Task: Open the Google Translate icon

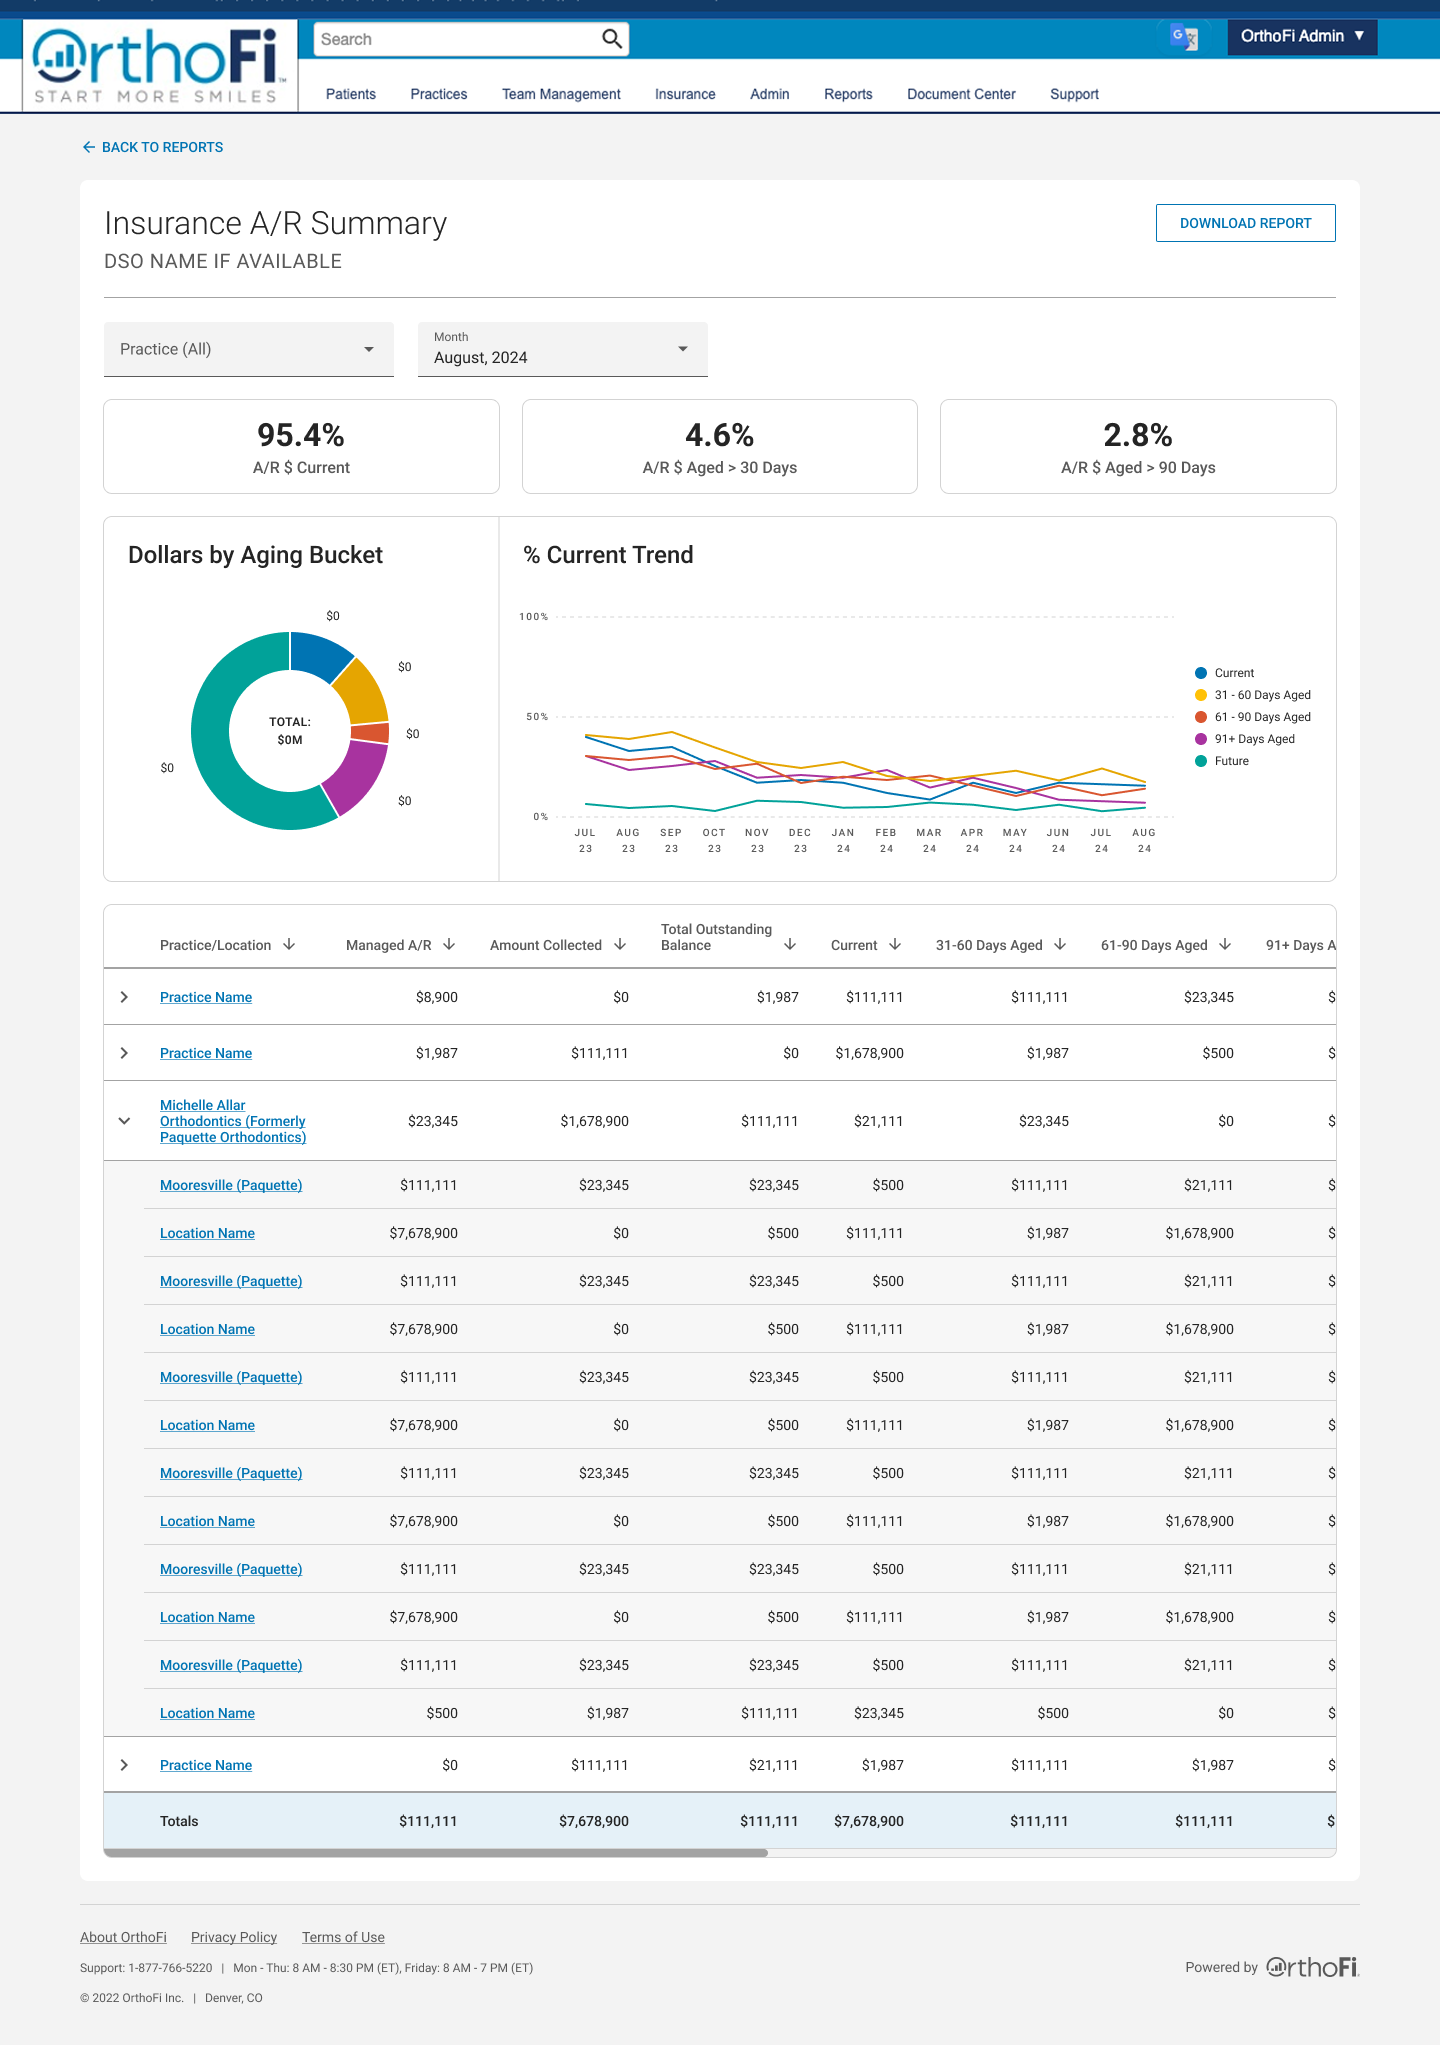Action: (x=1184, y=37)
